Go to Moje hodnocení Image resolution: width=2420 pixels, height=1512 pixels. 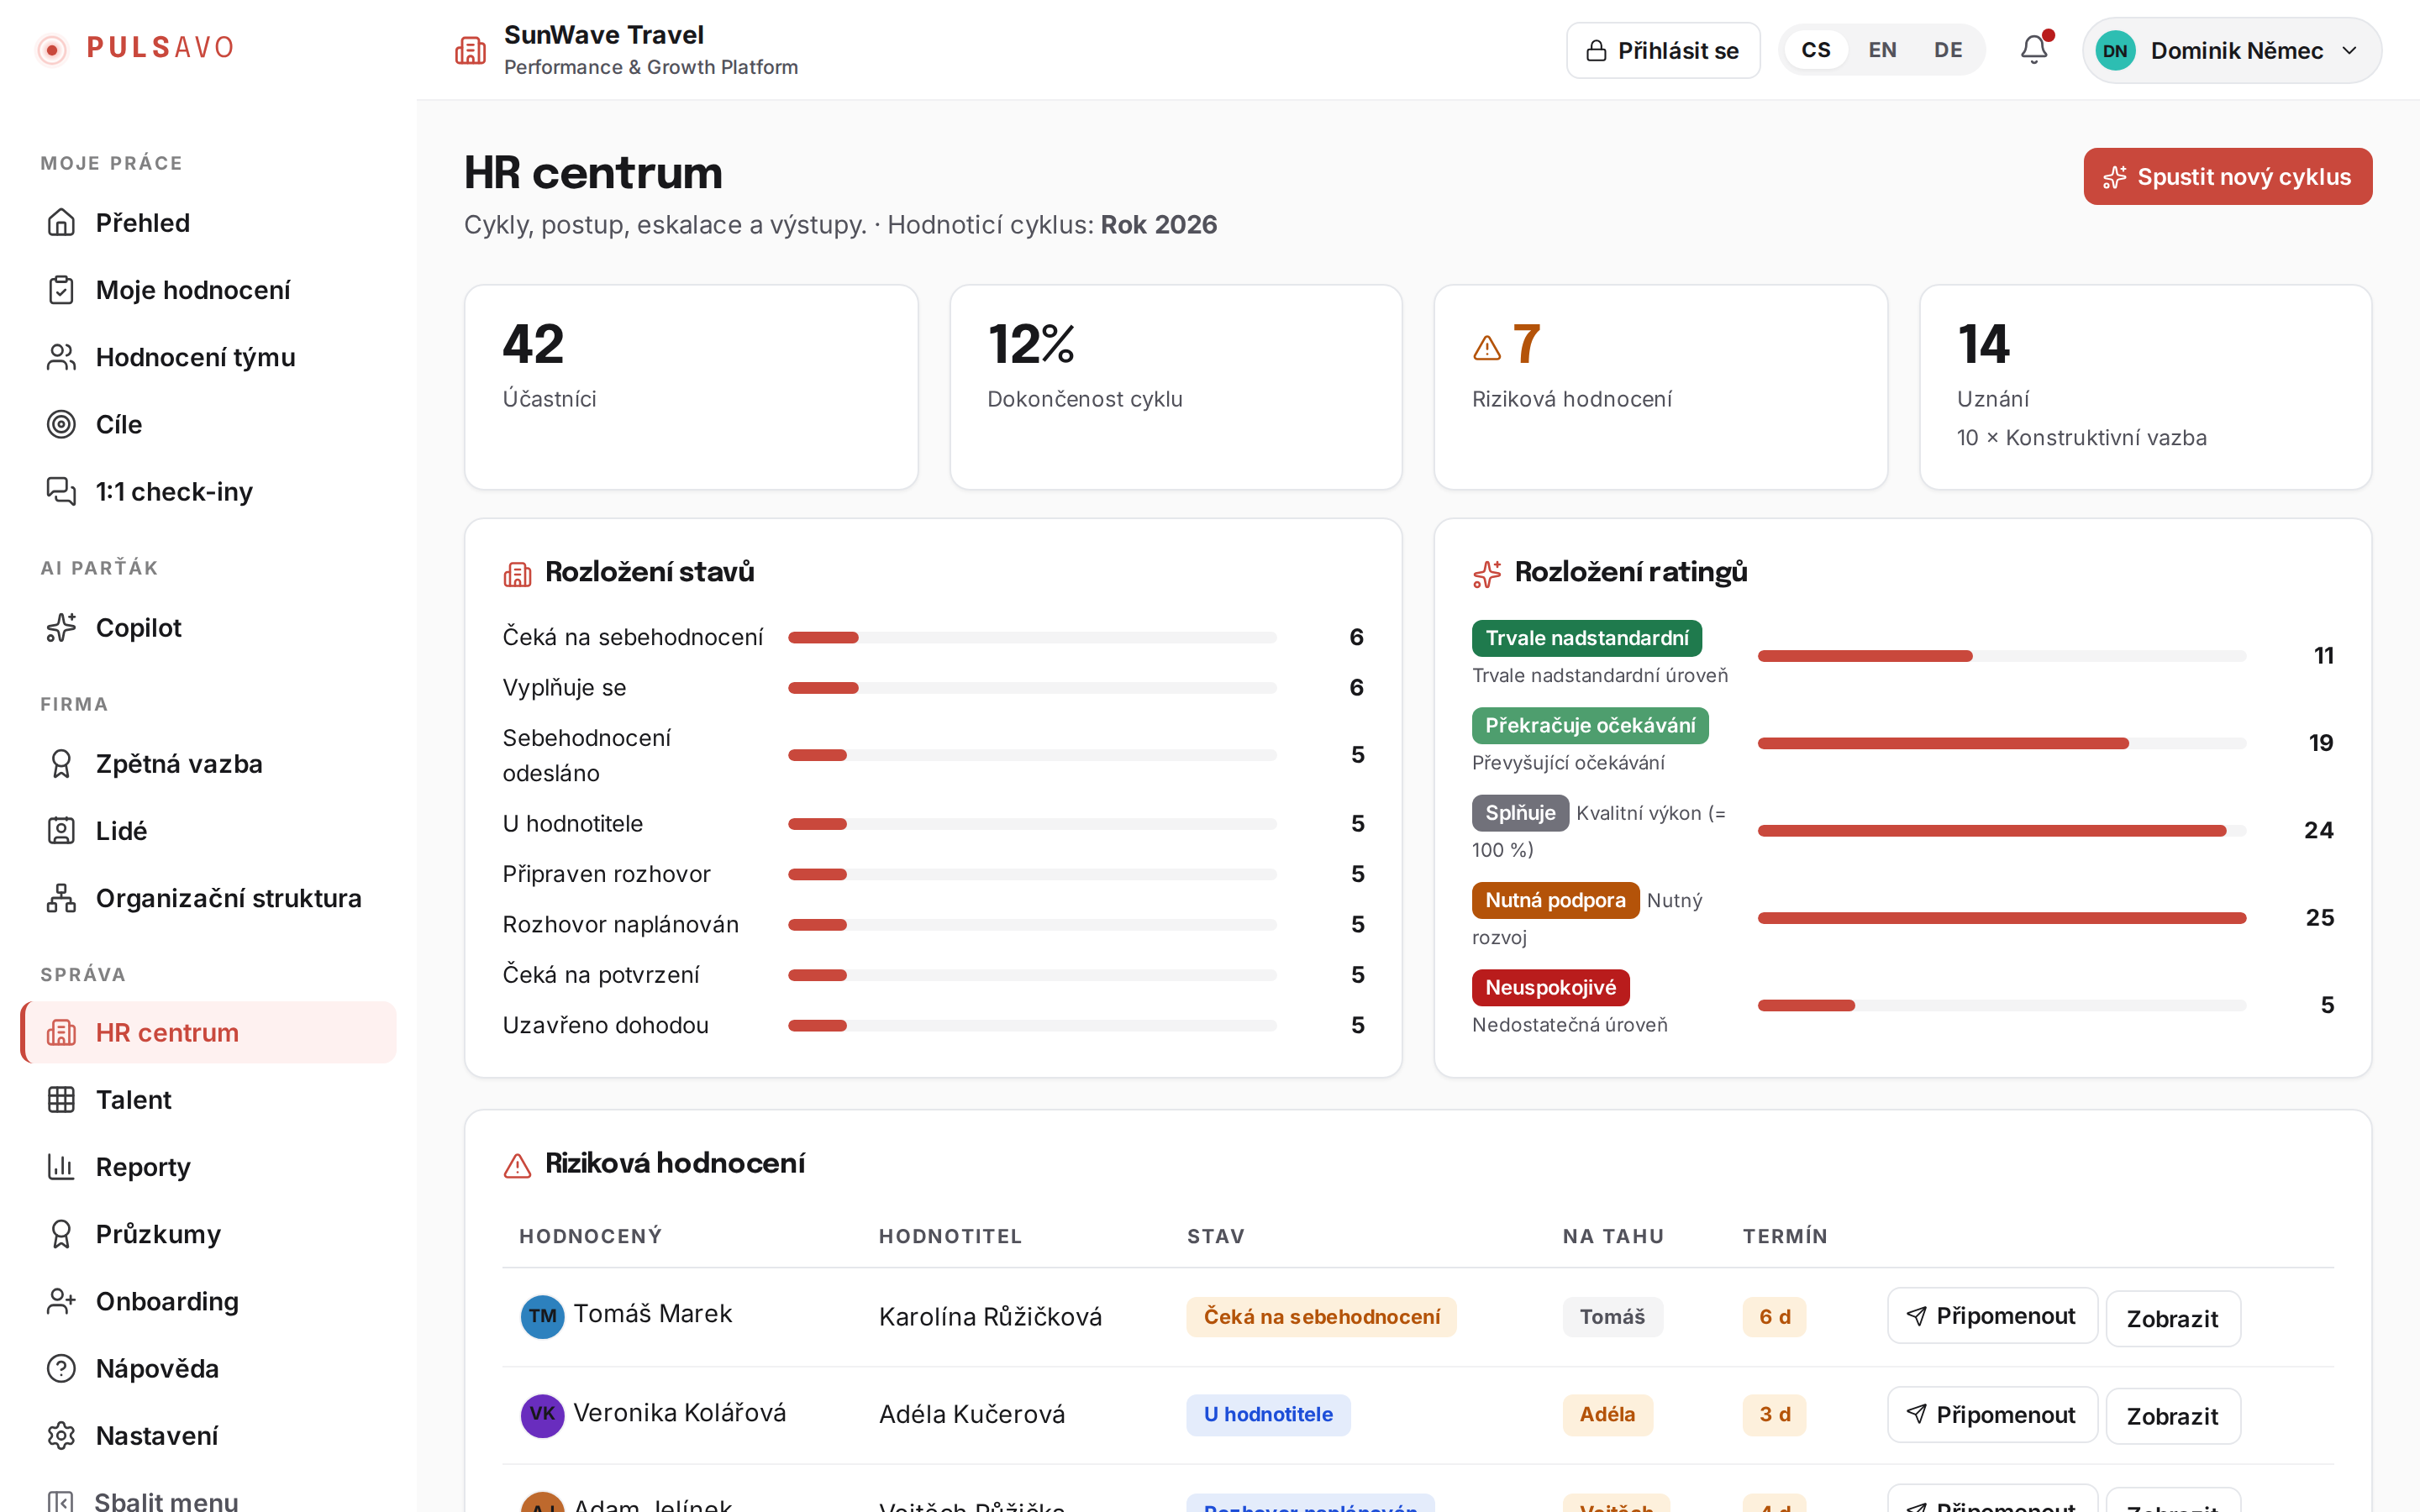208,290
